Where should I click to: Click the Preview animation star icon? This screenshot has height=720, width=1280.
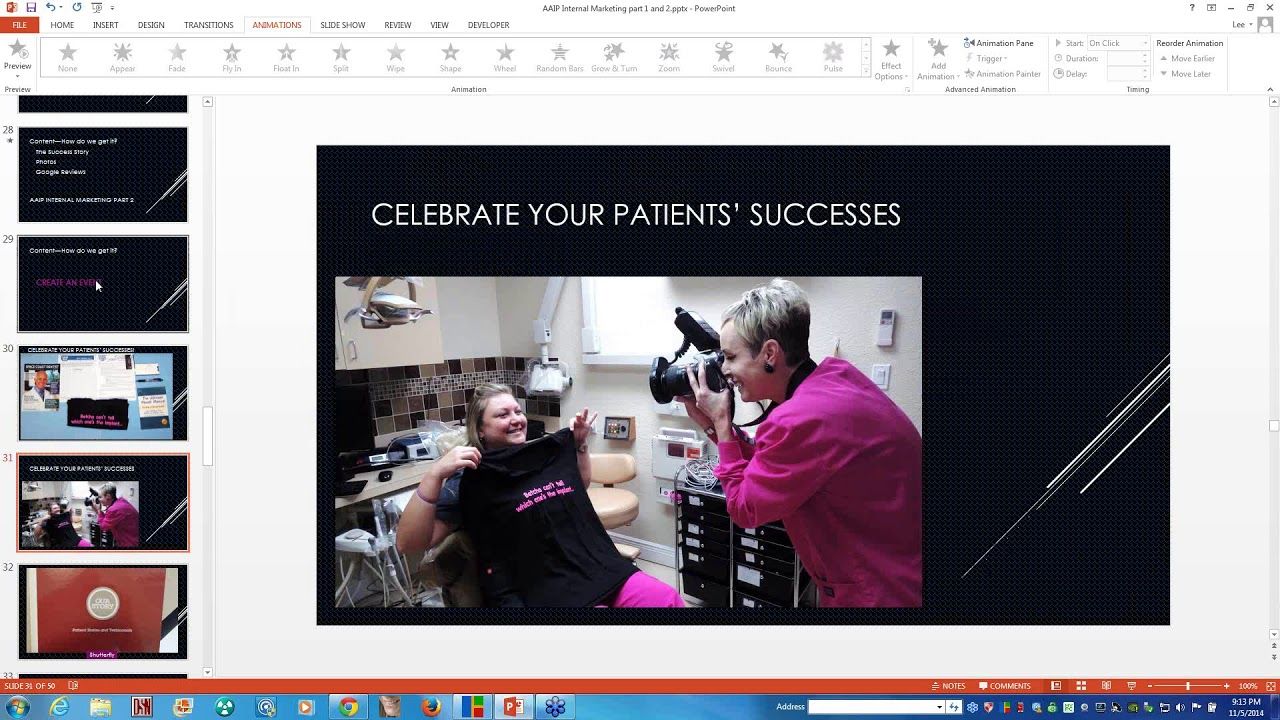17,51
